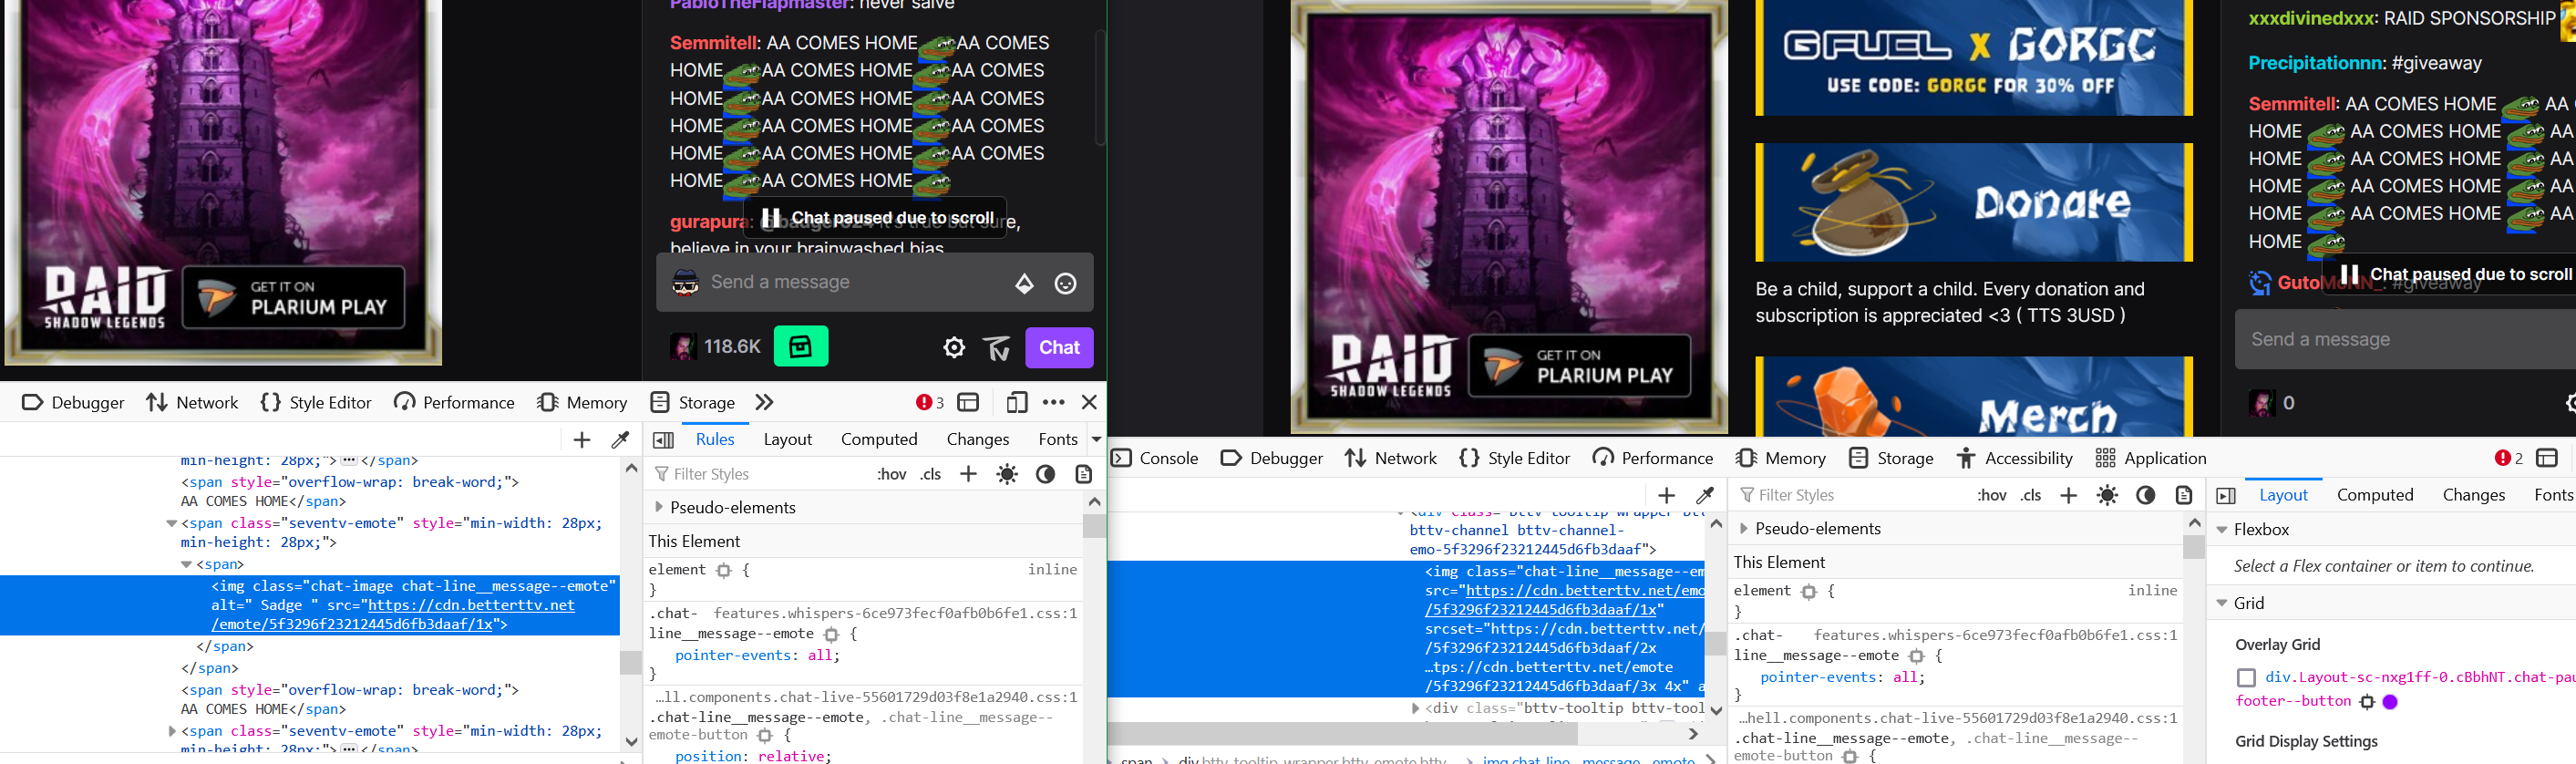
Task: Switch to Style Editor in left DevTools
Action: point(315,402)
